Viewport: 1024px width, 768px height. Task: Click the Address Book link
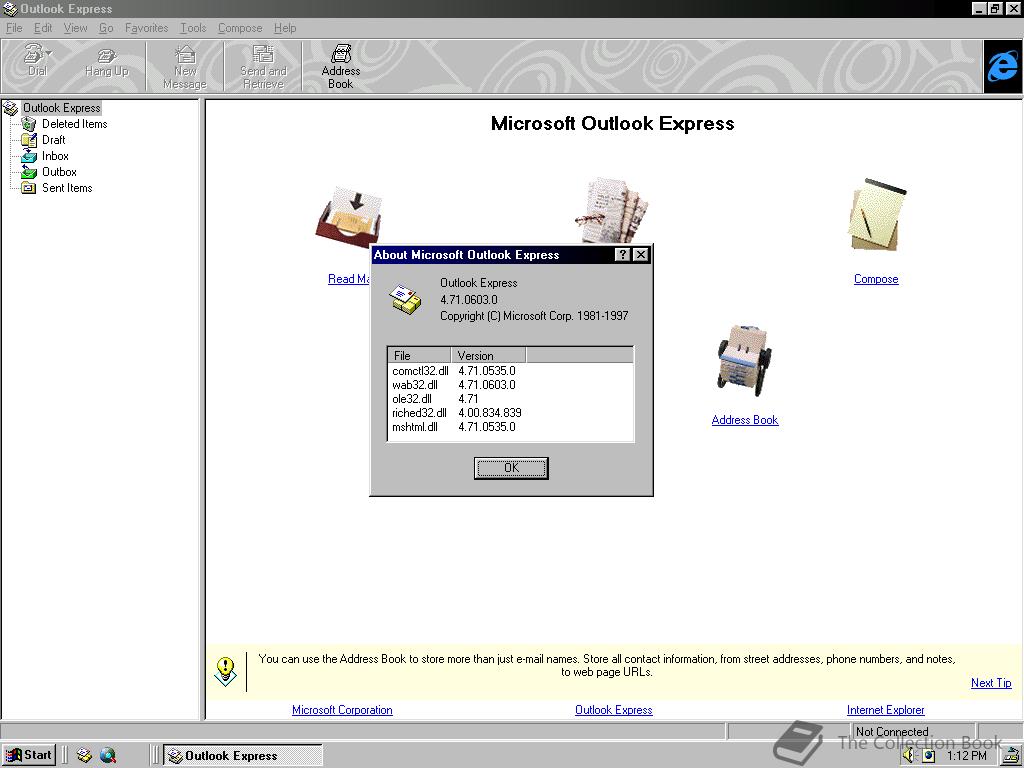744,420
